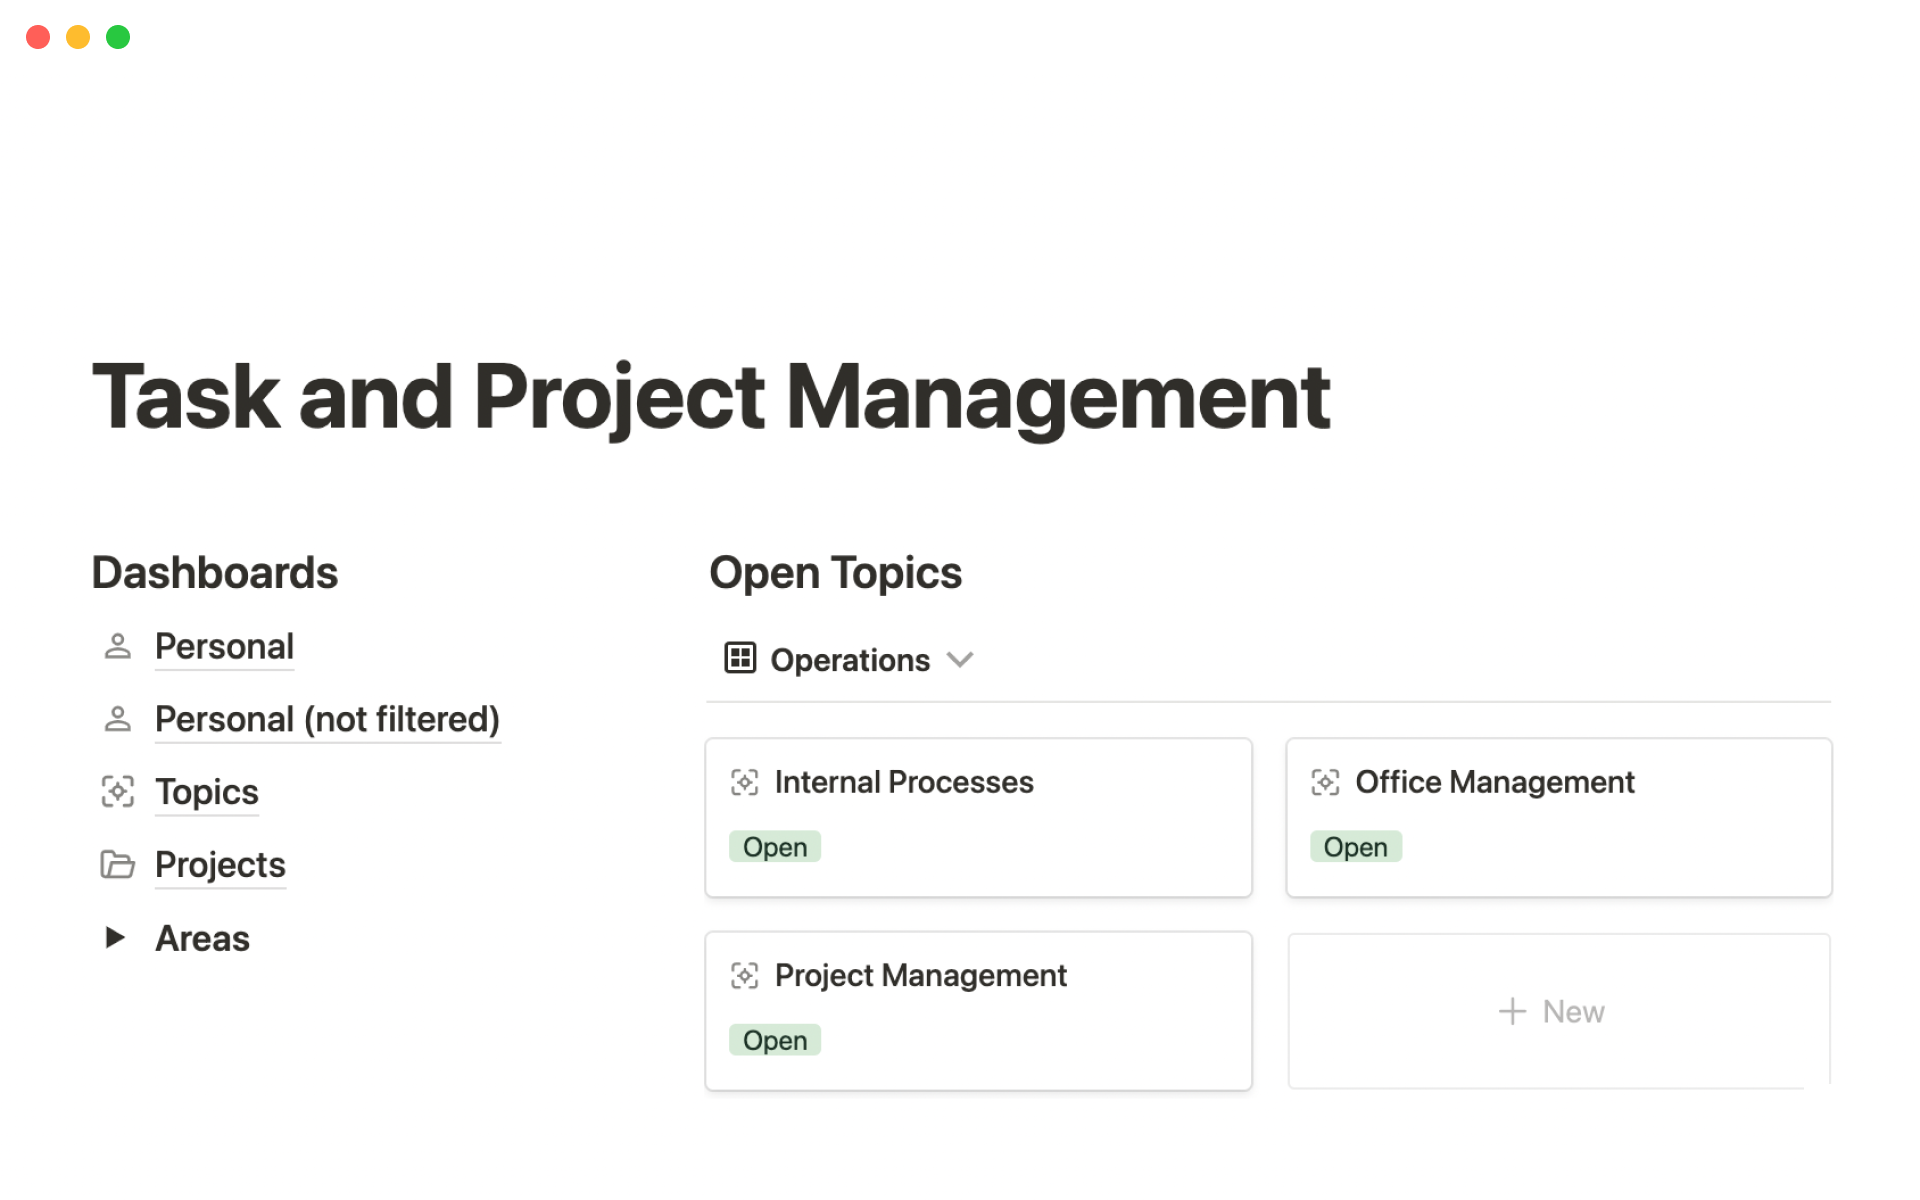The width and height of the screenshot is (1920, 1200).
Task: Click the Internal Processes topic icon
Action: pos(745,781)
